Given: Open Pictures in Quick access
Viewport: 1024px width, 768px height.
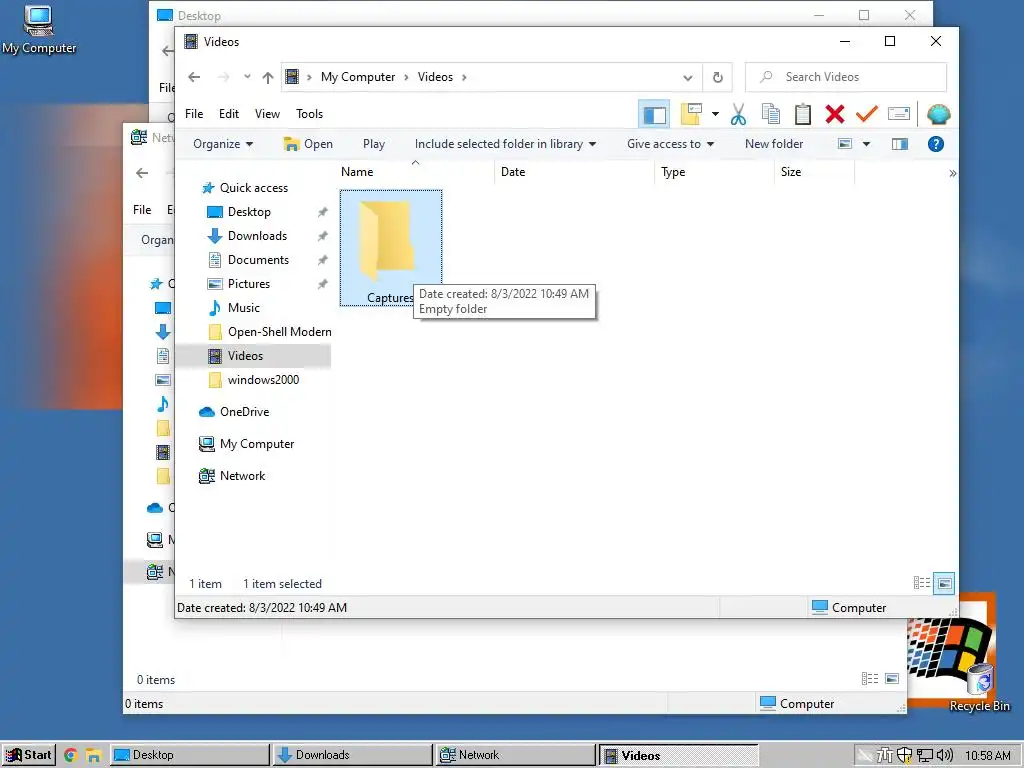Looking at the screenshot, I should 249,284.
